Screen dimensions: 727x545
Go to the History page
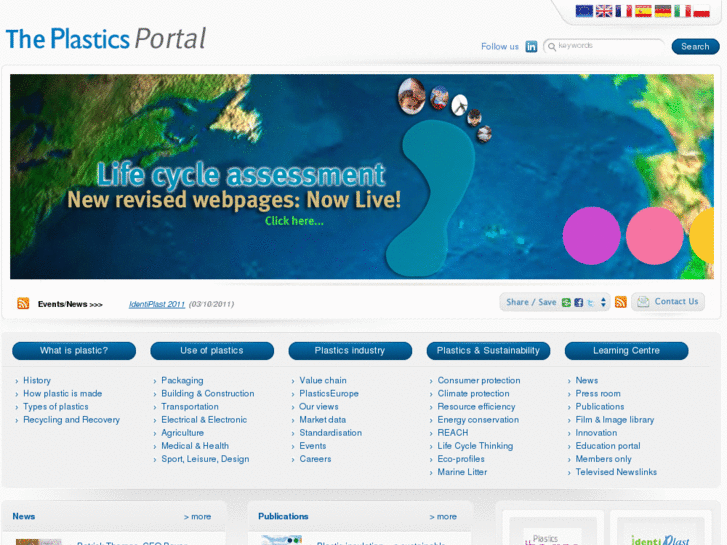click(37, 380)
